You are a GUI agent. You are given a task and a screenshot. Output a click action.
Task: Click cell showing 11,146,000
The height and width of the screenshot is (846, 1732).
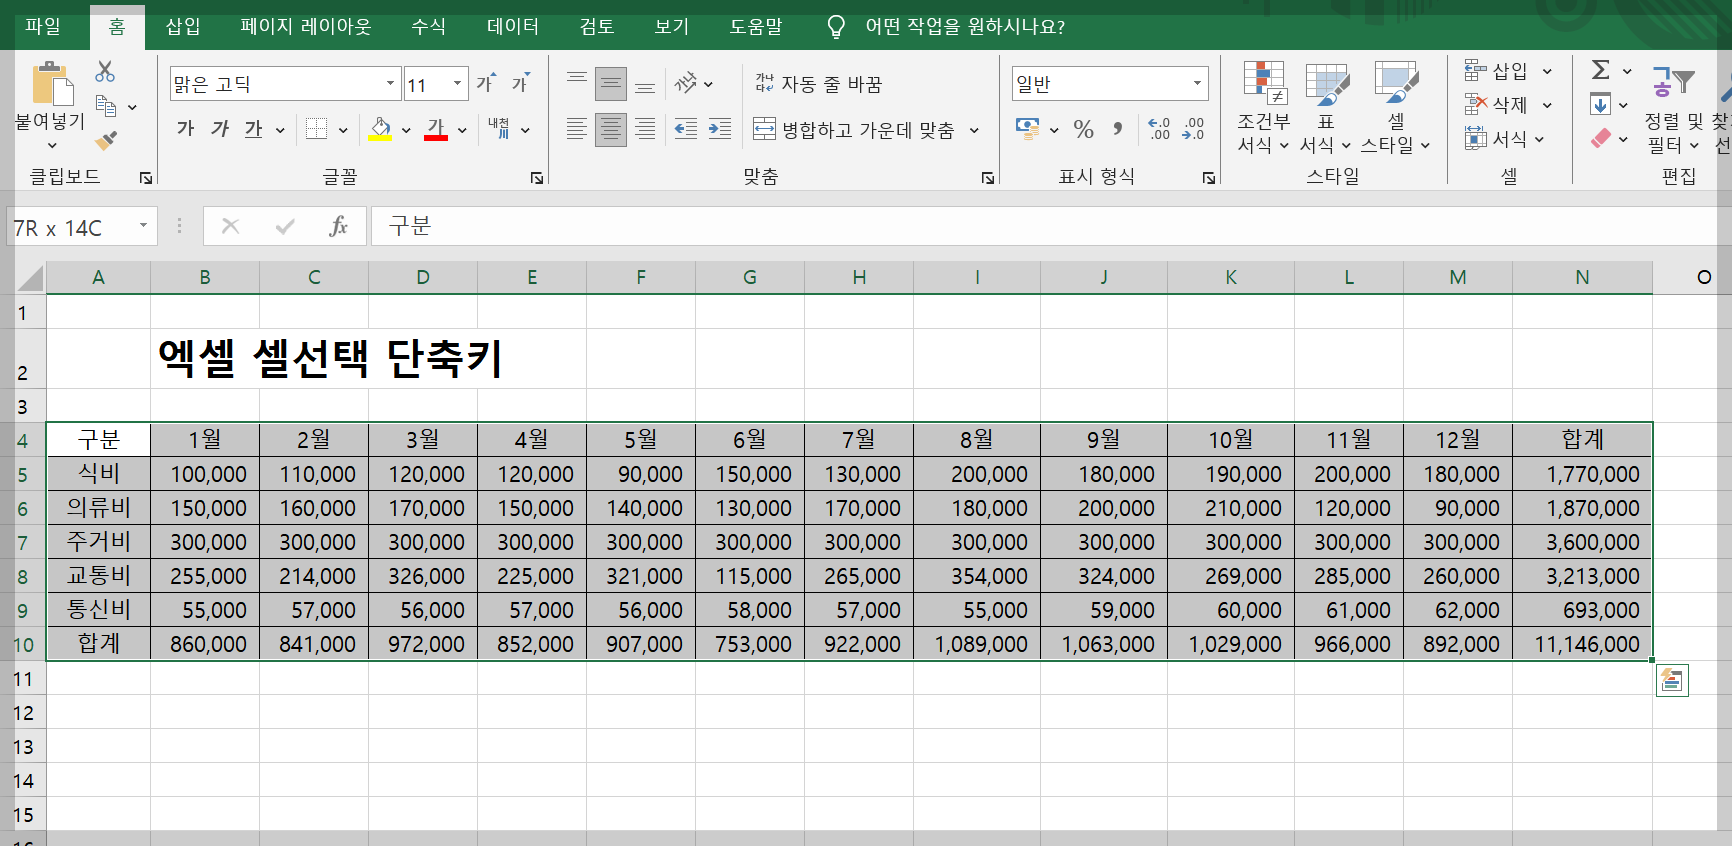pos(1583,644)
